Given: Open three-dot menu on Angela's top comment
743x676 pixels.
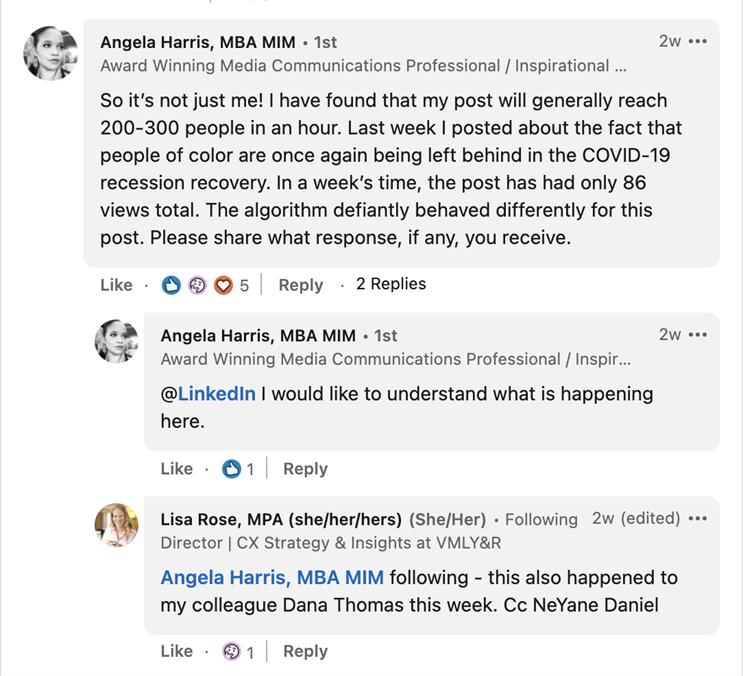Looking at the screenshot, I should point(698,42).
